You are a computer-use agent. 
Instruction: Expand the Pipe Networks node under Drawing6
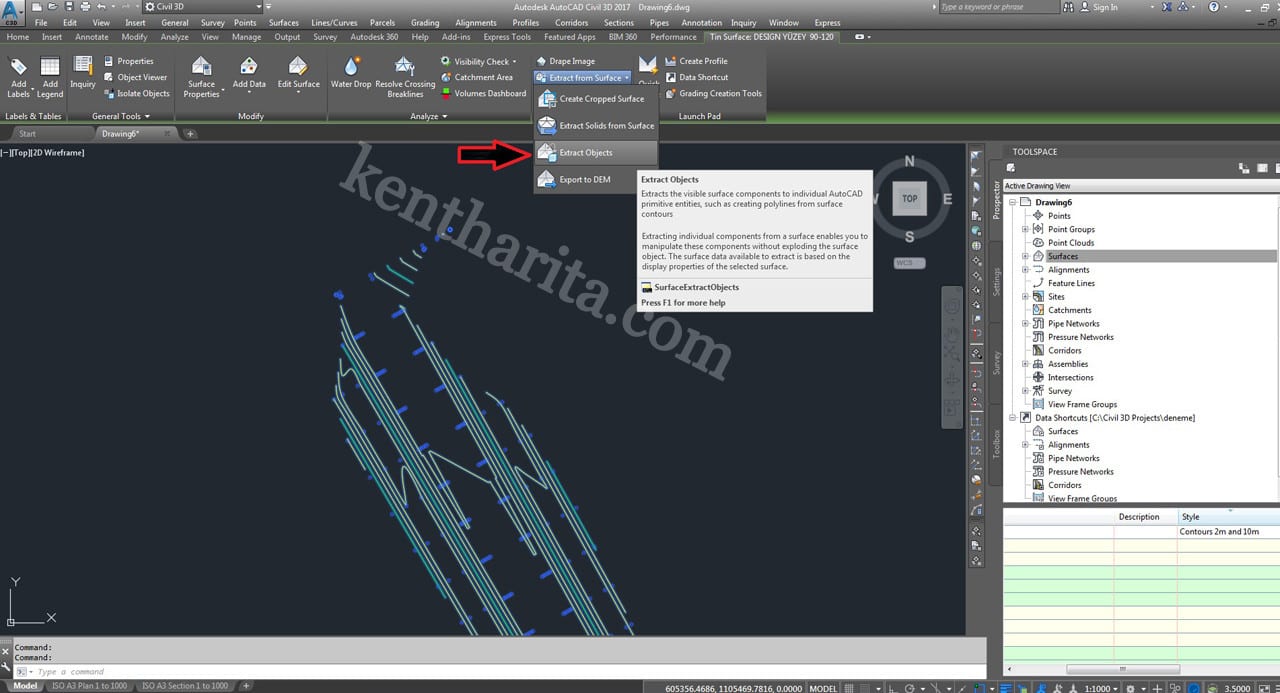click(x=1025, y=324)
